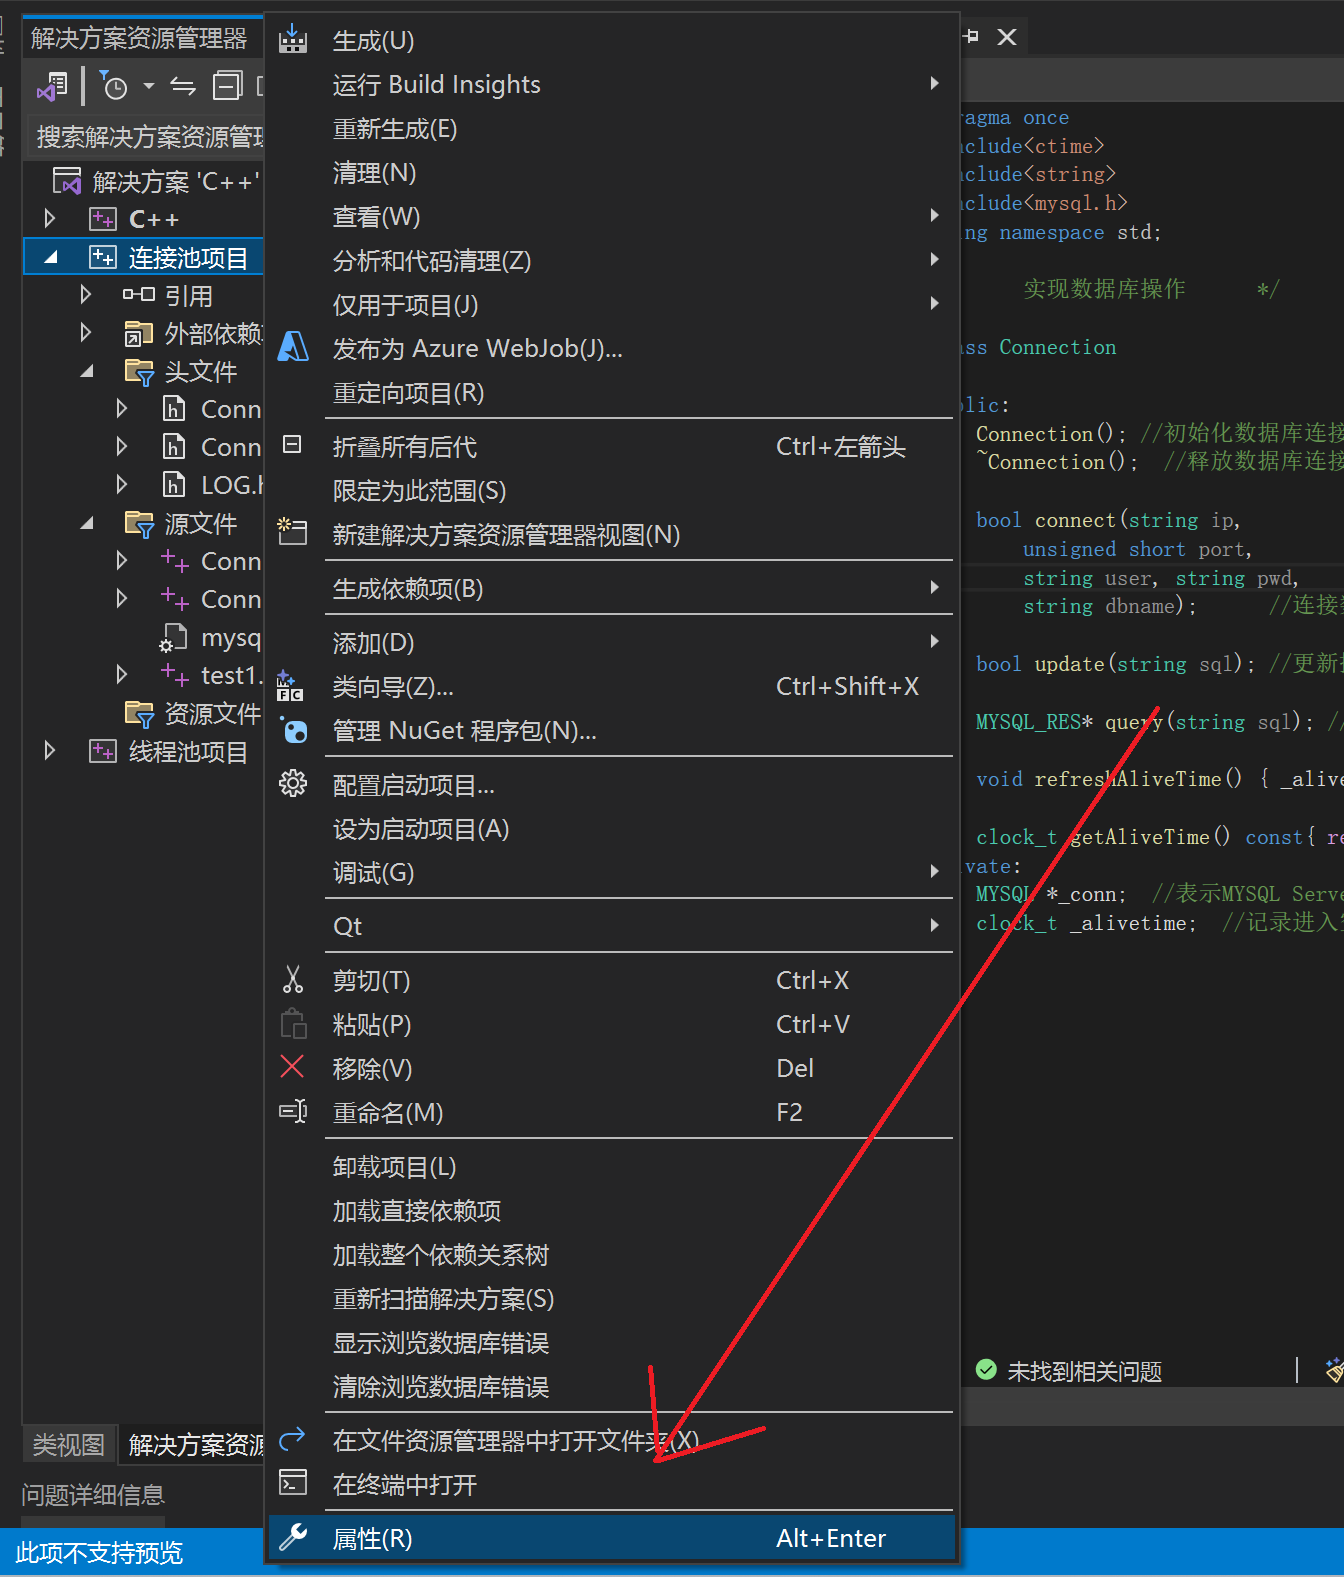Select 生成(U) build menu item
Image resolution: width=1344 pixels, height=1577 pixels.
[x=611, y=40]
